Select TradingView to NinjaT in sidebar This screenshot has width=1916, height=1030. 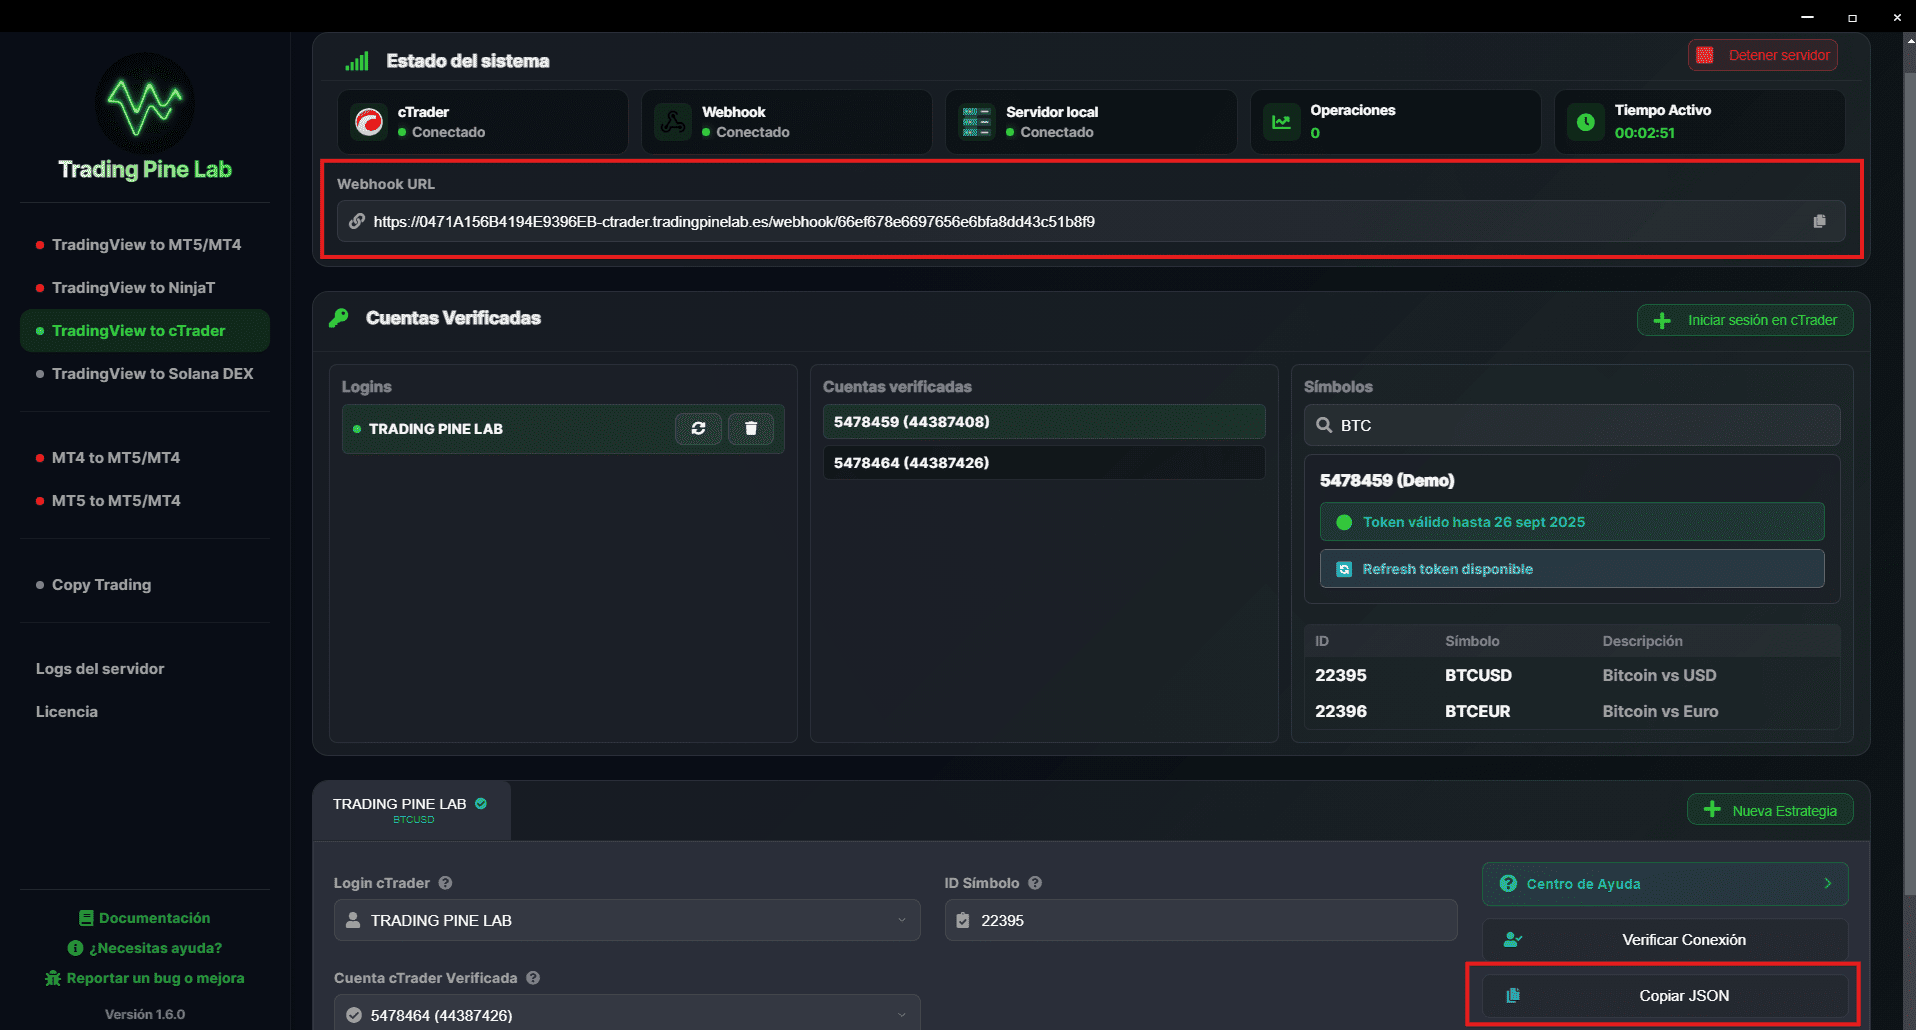point(134,287)
